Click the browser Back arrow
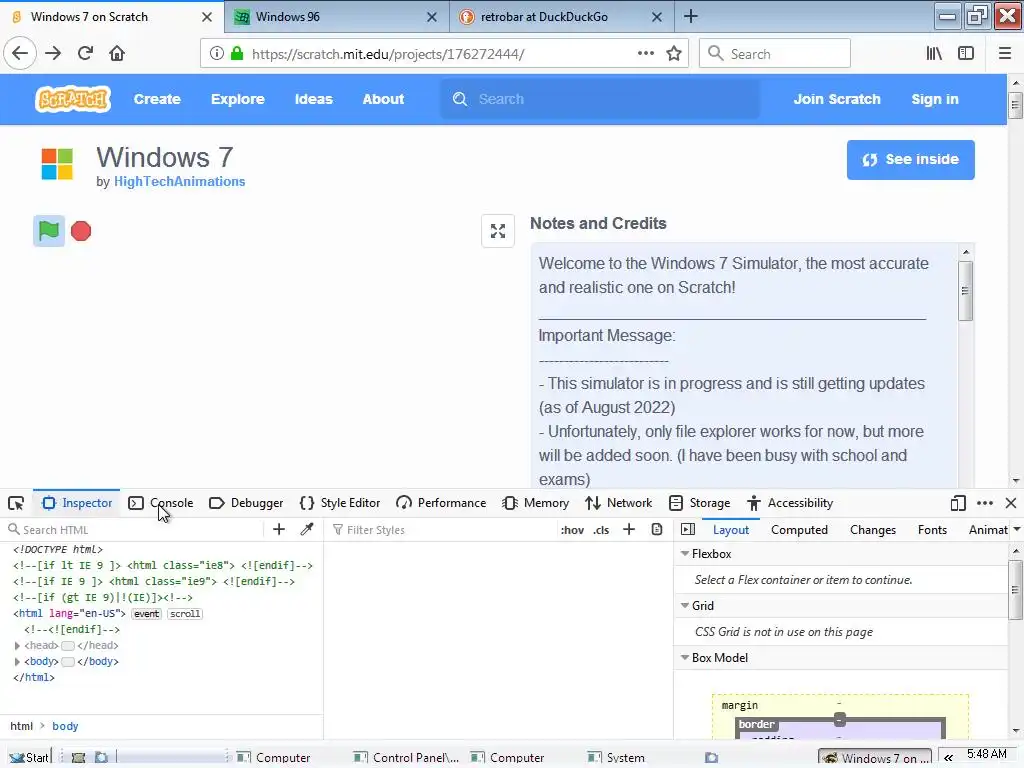The image size is (1024, 768). tap(20, 54)
